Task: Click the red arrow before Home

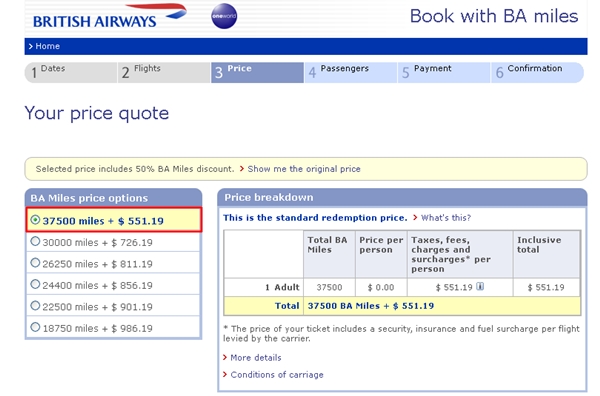Action: [31, 46]
